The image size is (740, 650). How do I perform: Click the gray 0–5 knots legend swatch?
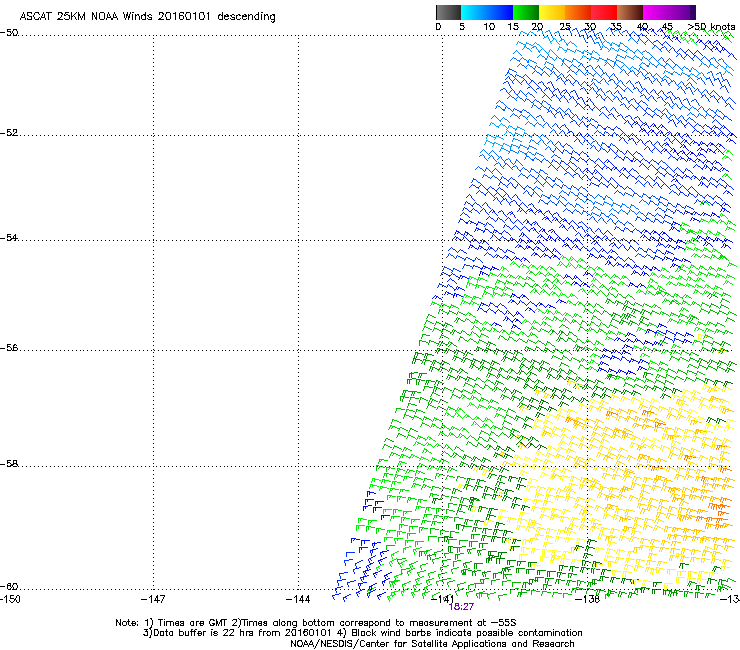449,12
